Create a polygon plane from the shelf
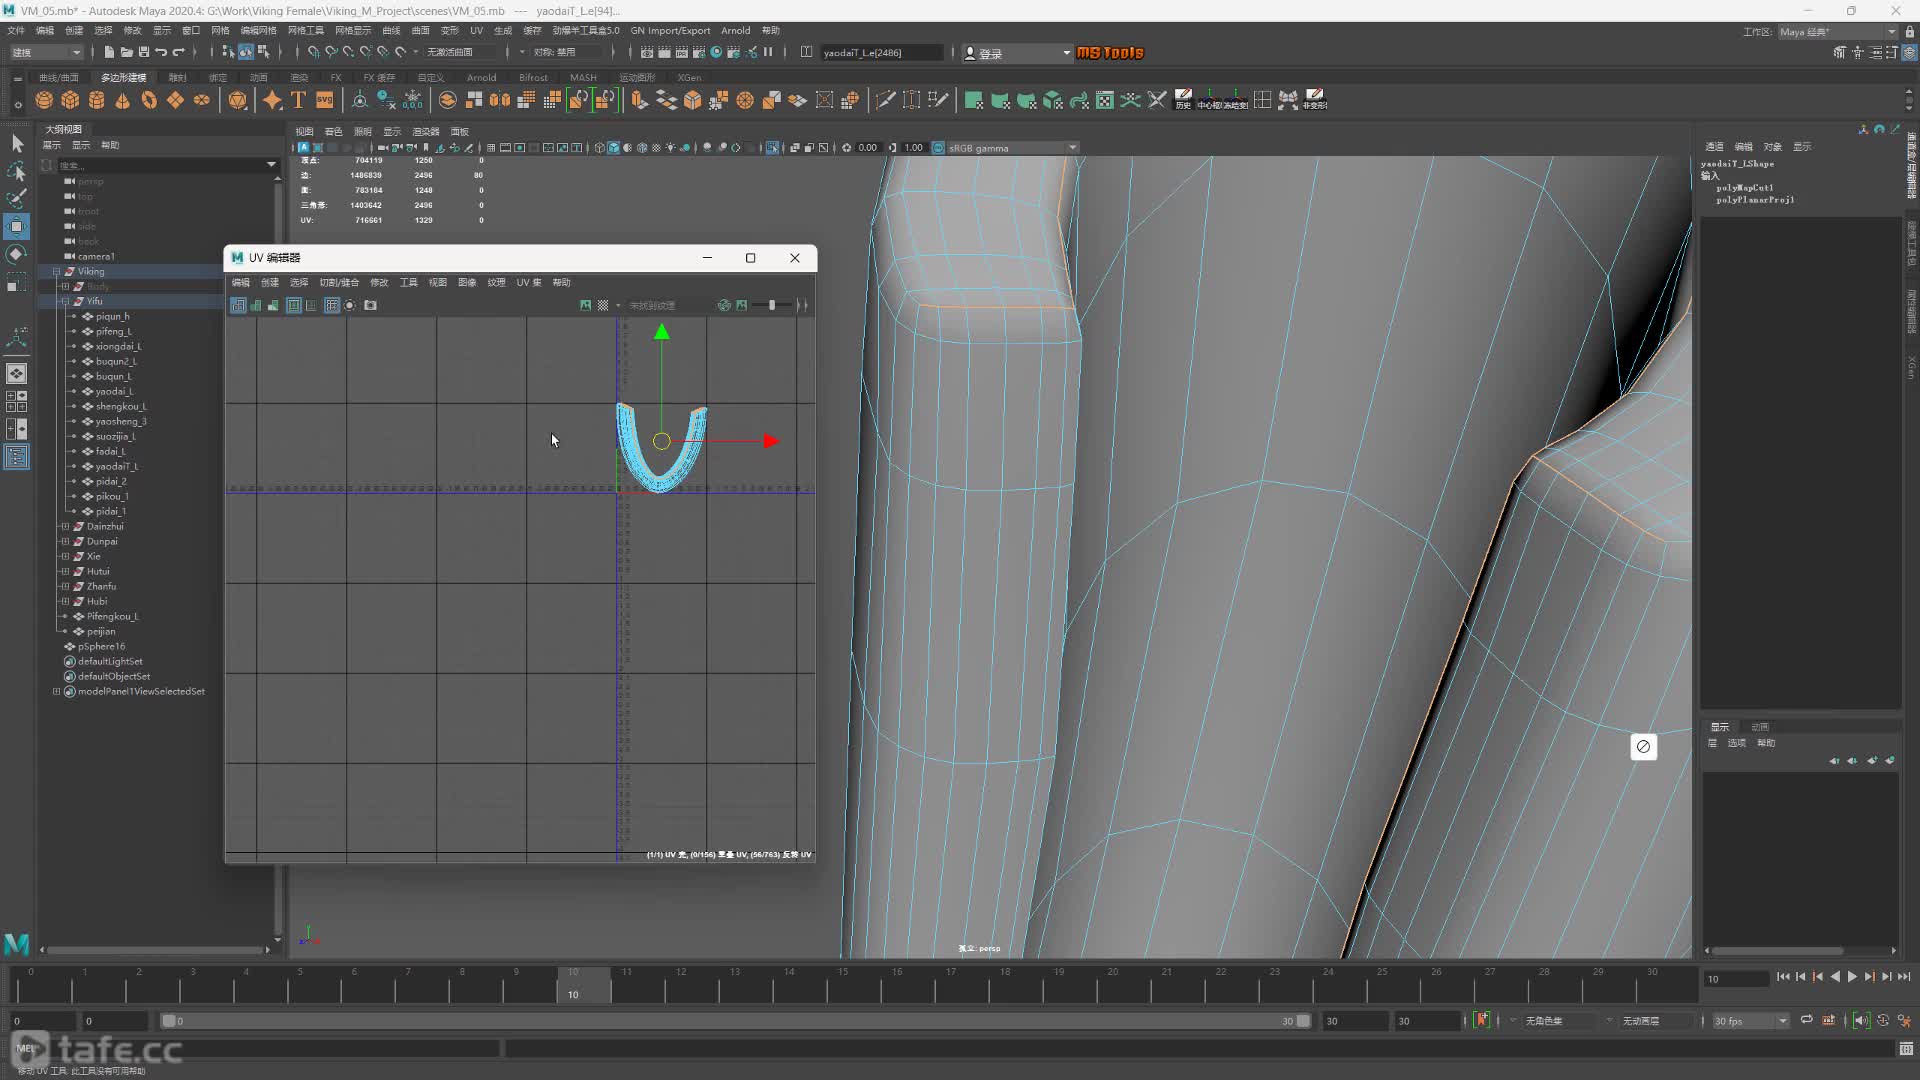The image size is (1920, 1080). coord(175,100)
